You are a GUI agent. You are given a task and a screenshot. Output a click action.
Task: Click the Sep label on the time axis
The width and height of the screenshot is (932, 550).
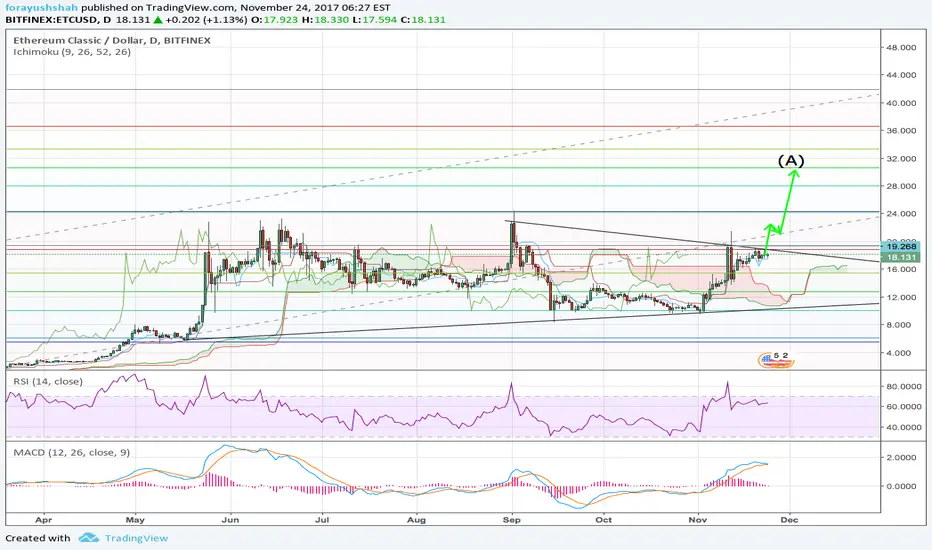click(512, 520)
